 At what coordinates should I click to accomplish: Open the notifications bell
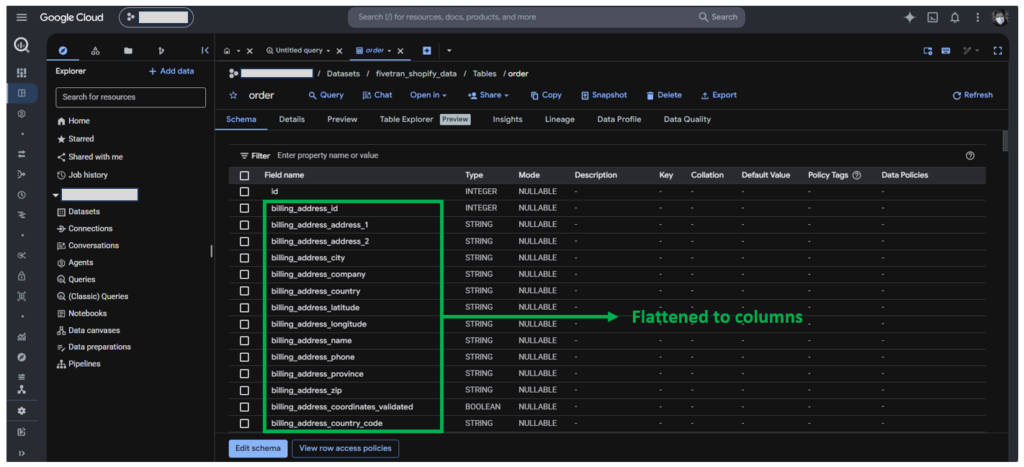coord(955,18)
